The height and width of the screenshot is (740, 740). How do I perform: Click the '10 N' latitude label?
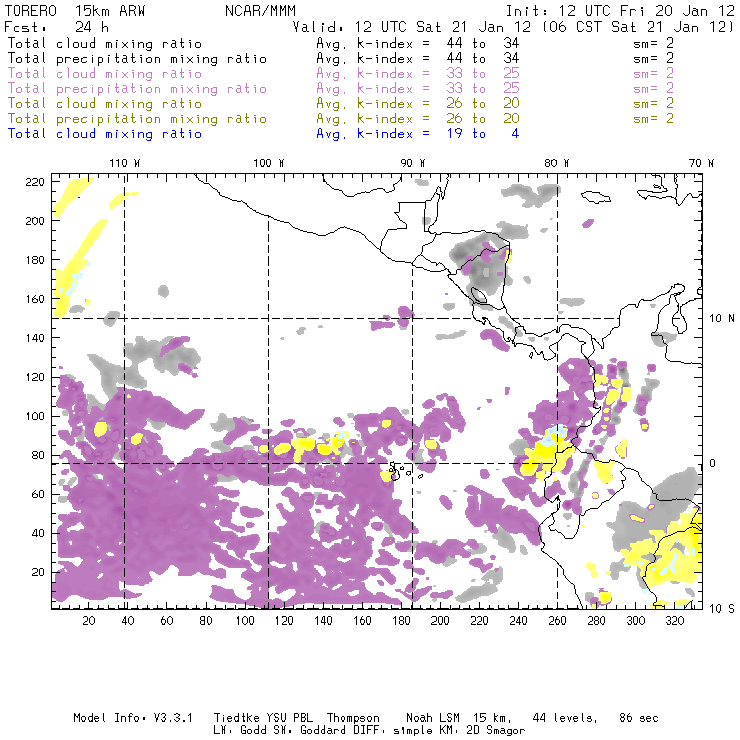[x=722, y=319]
